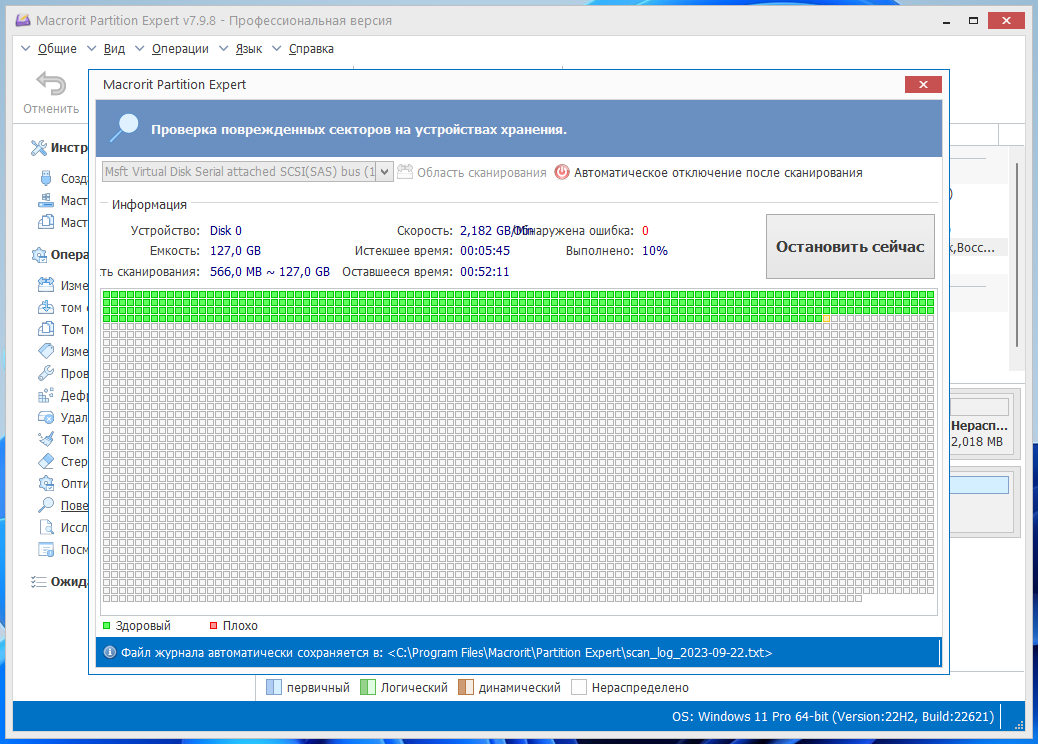Click the log file path text
This screenshot has width=1038, height=744.
(580, 653)
